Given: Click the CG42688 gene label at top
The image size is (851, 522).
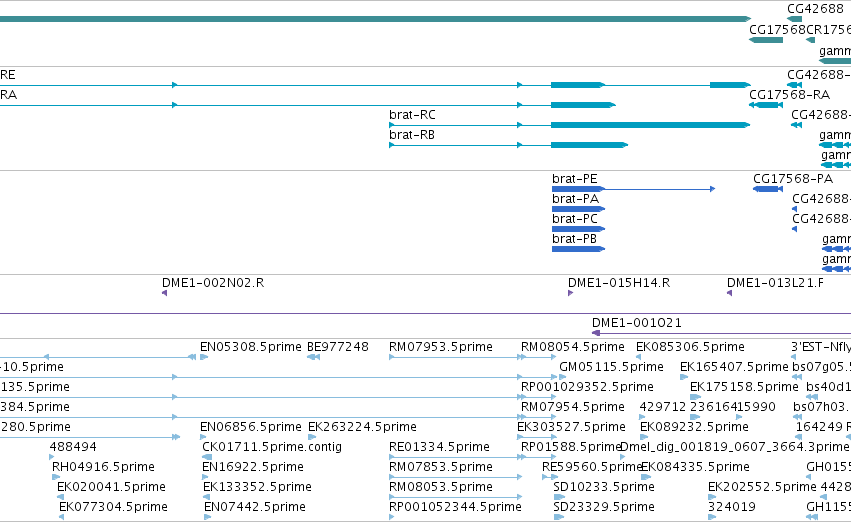Looking at the screenshot, I should pos(815,9).
